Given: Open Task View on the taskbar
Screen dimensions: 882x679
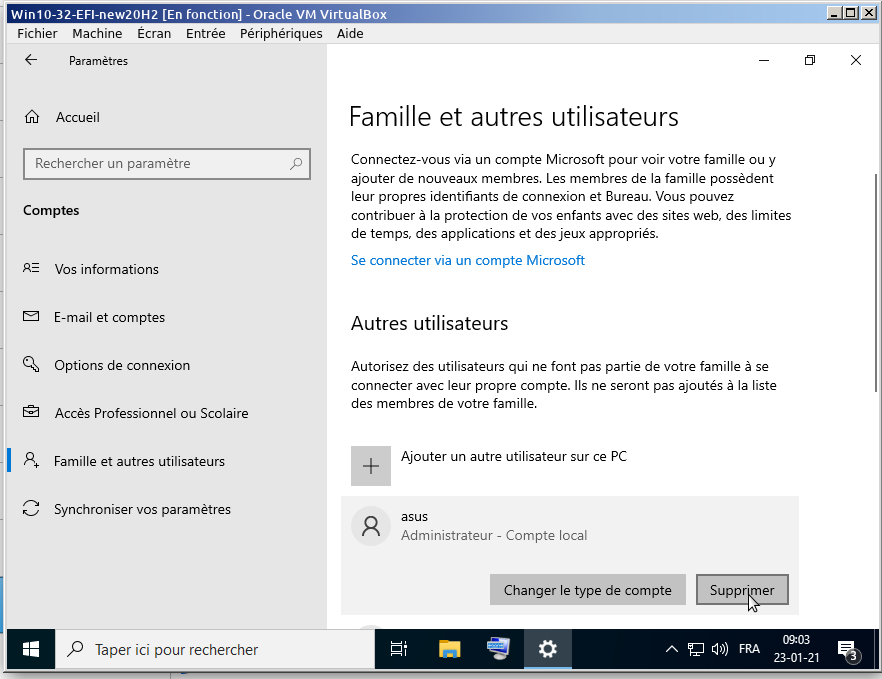Looking at the screenshot, I should 399,649.
